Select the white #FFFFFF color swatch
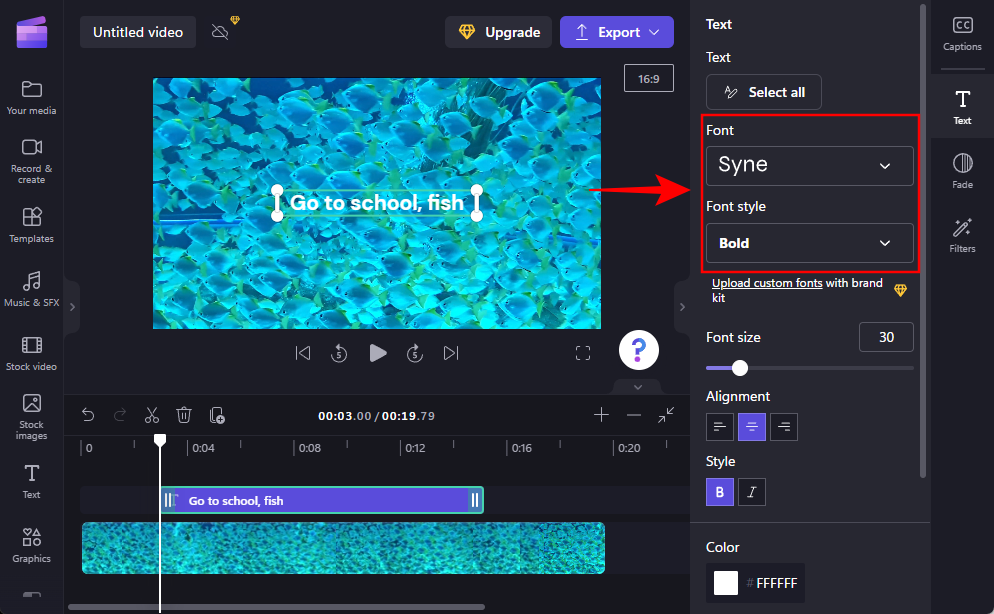Image resolution: width=994 pixels, height=614 pixels. point(727,582)
